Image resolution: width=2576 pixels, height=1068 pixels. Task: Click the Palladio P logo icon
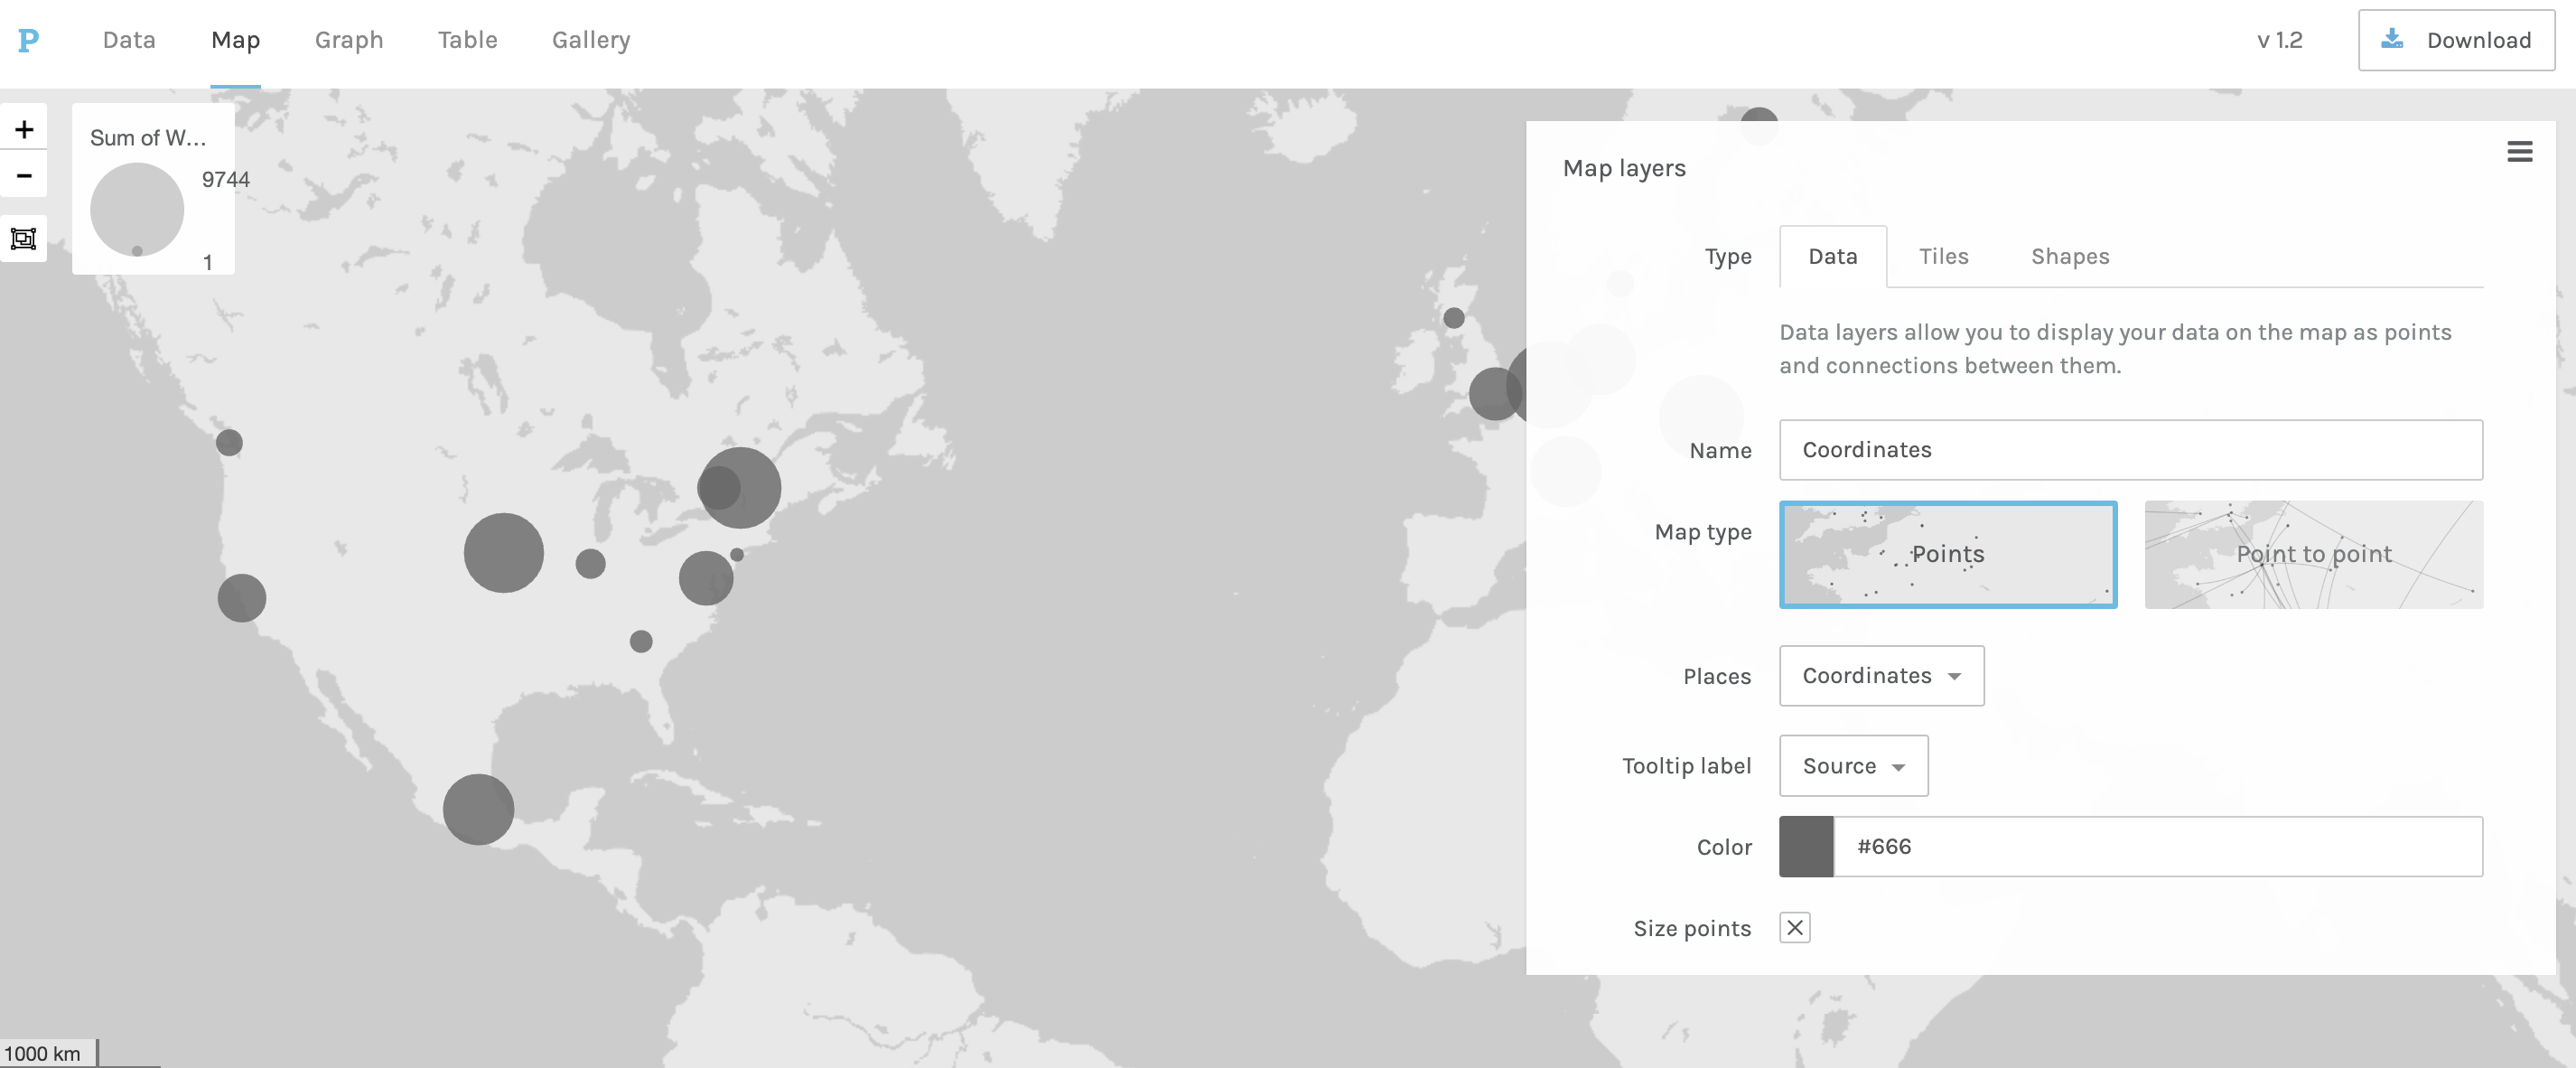pos(28,40)
